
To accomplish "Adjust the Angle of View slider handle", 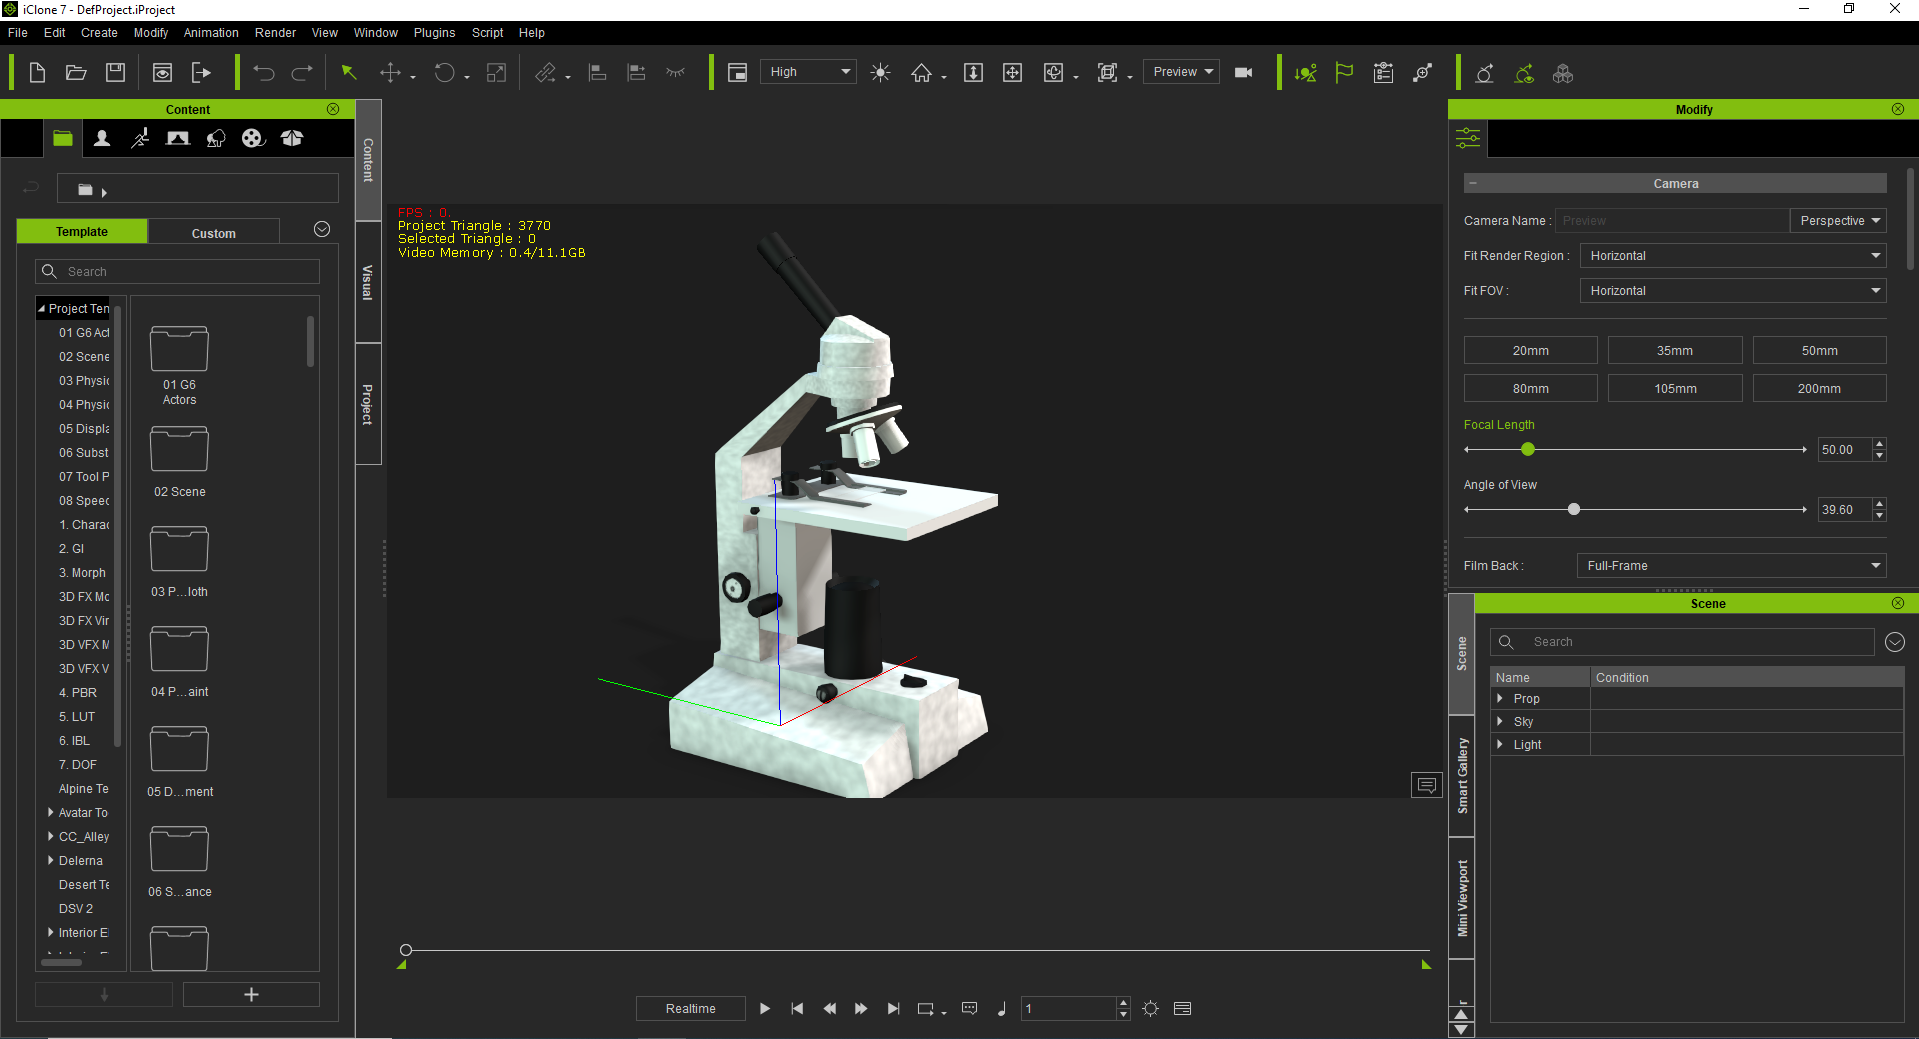I will point(1574,510).
